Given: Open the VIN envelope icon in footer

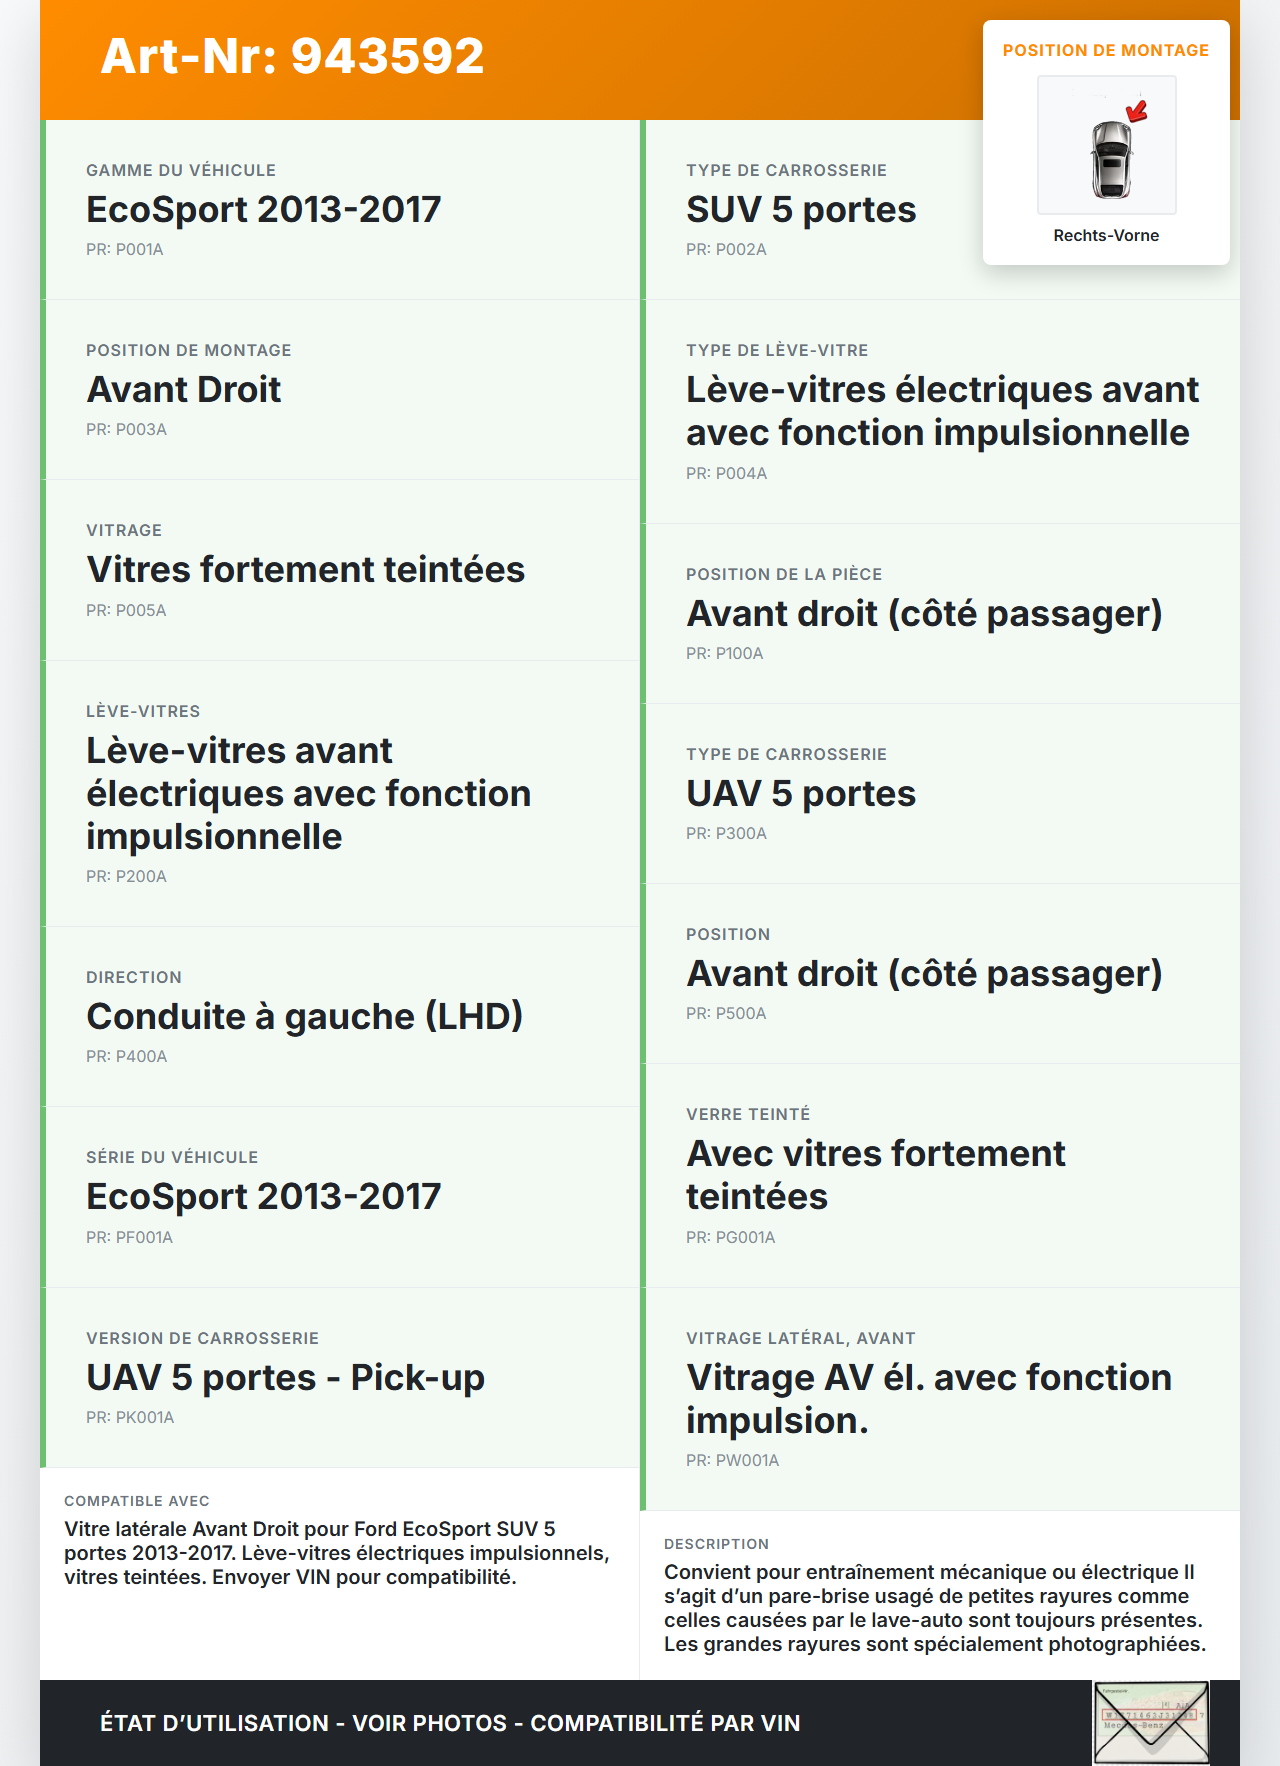Looking at the screenshot, I should (1151, 1722).
